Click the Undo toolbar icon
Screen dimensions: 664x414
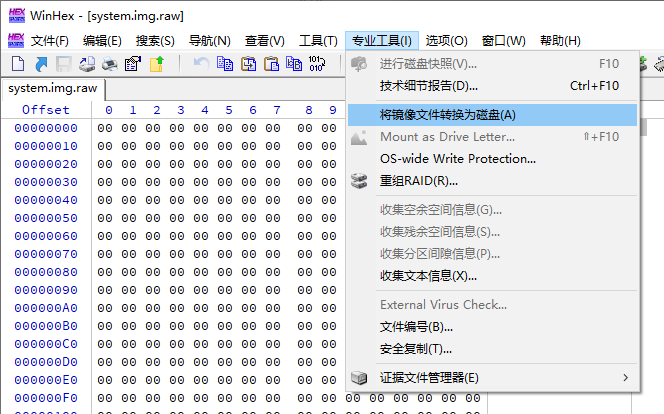pos(201,64)
